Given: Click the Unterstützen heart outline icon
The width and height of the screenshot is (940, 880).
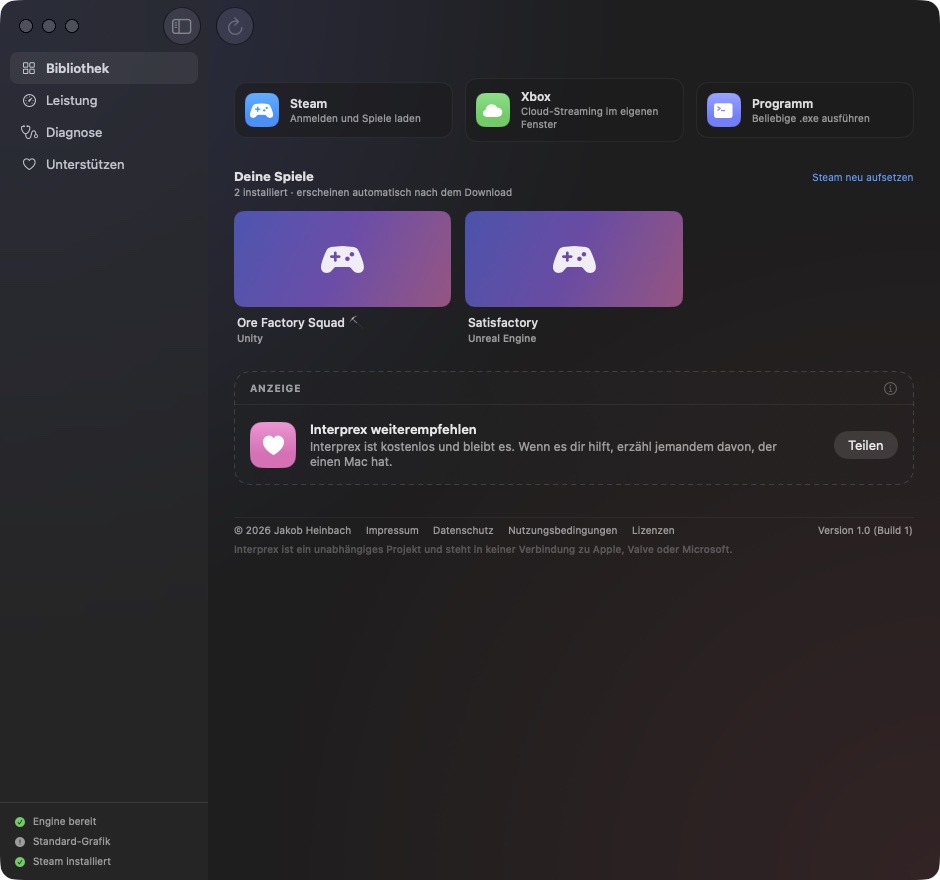Looking at the screenshot, I should click(29, 164).
